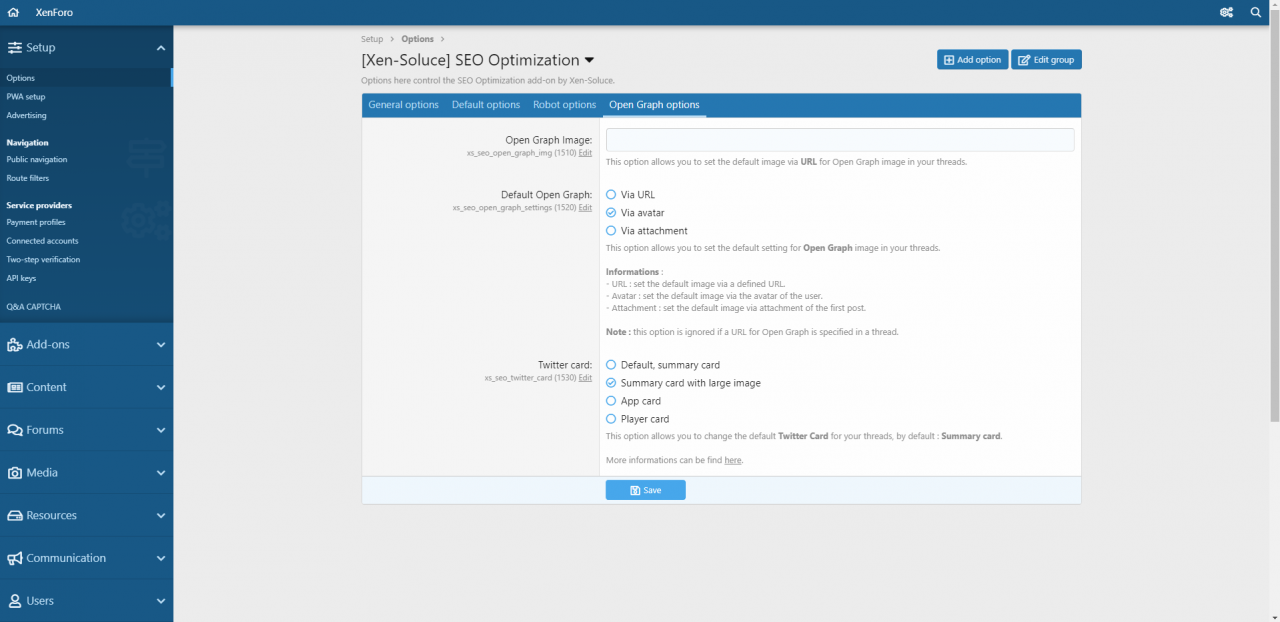Switch to Default options tab

(486, 105)
